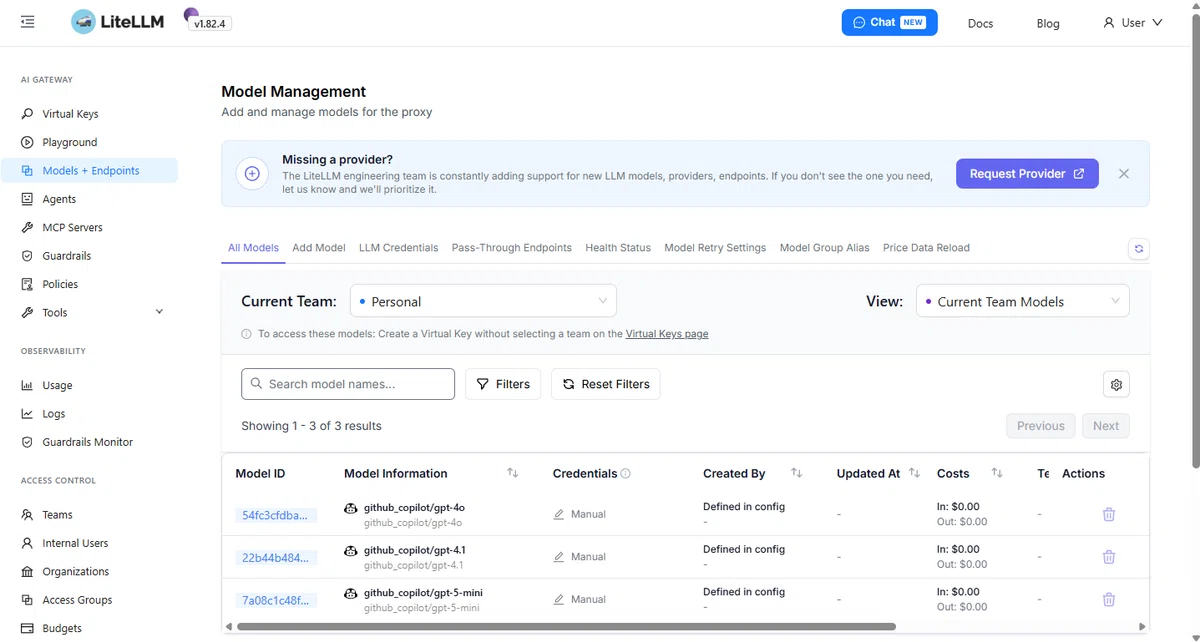Open the Chat NEW button
This screenshot has height=642, width=1200.
point(889,22)
